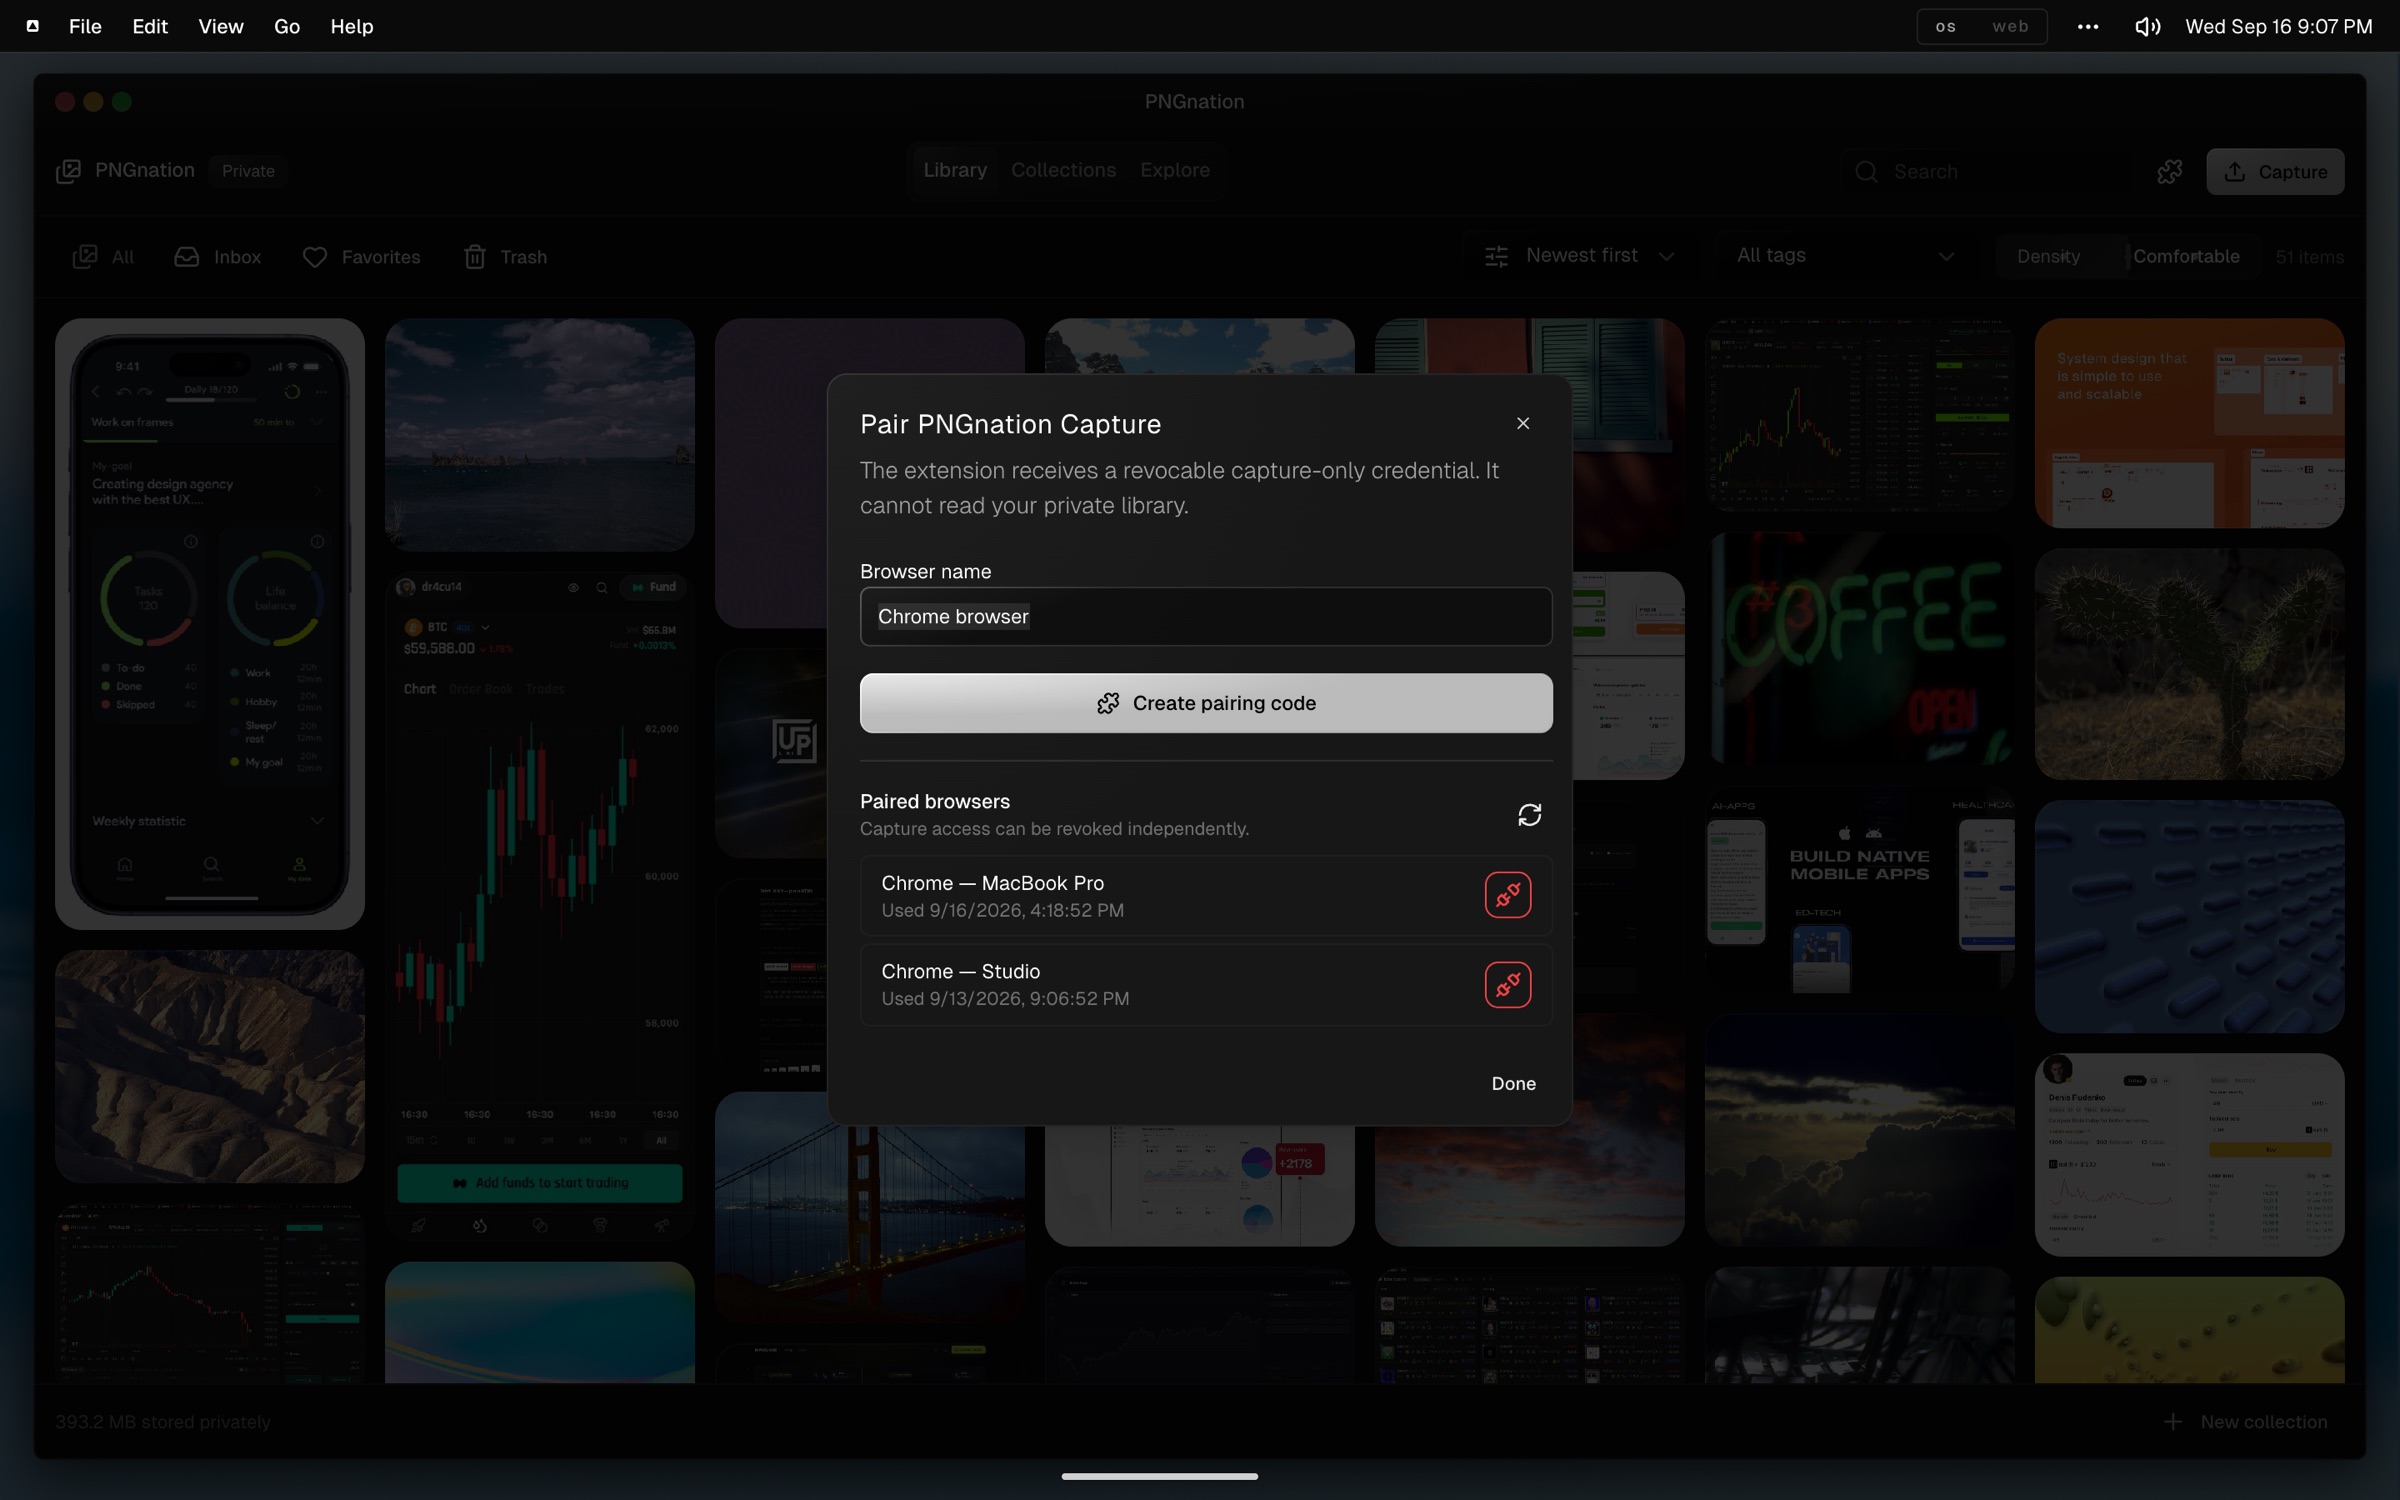
Task: Open the Edit menu
Action: 150,26
